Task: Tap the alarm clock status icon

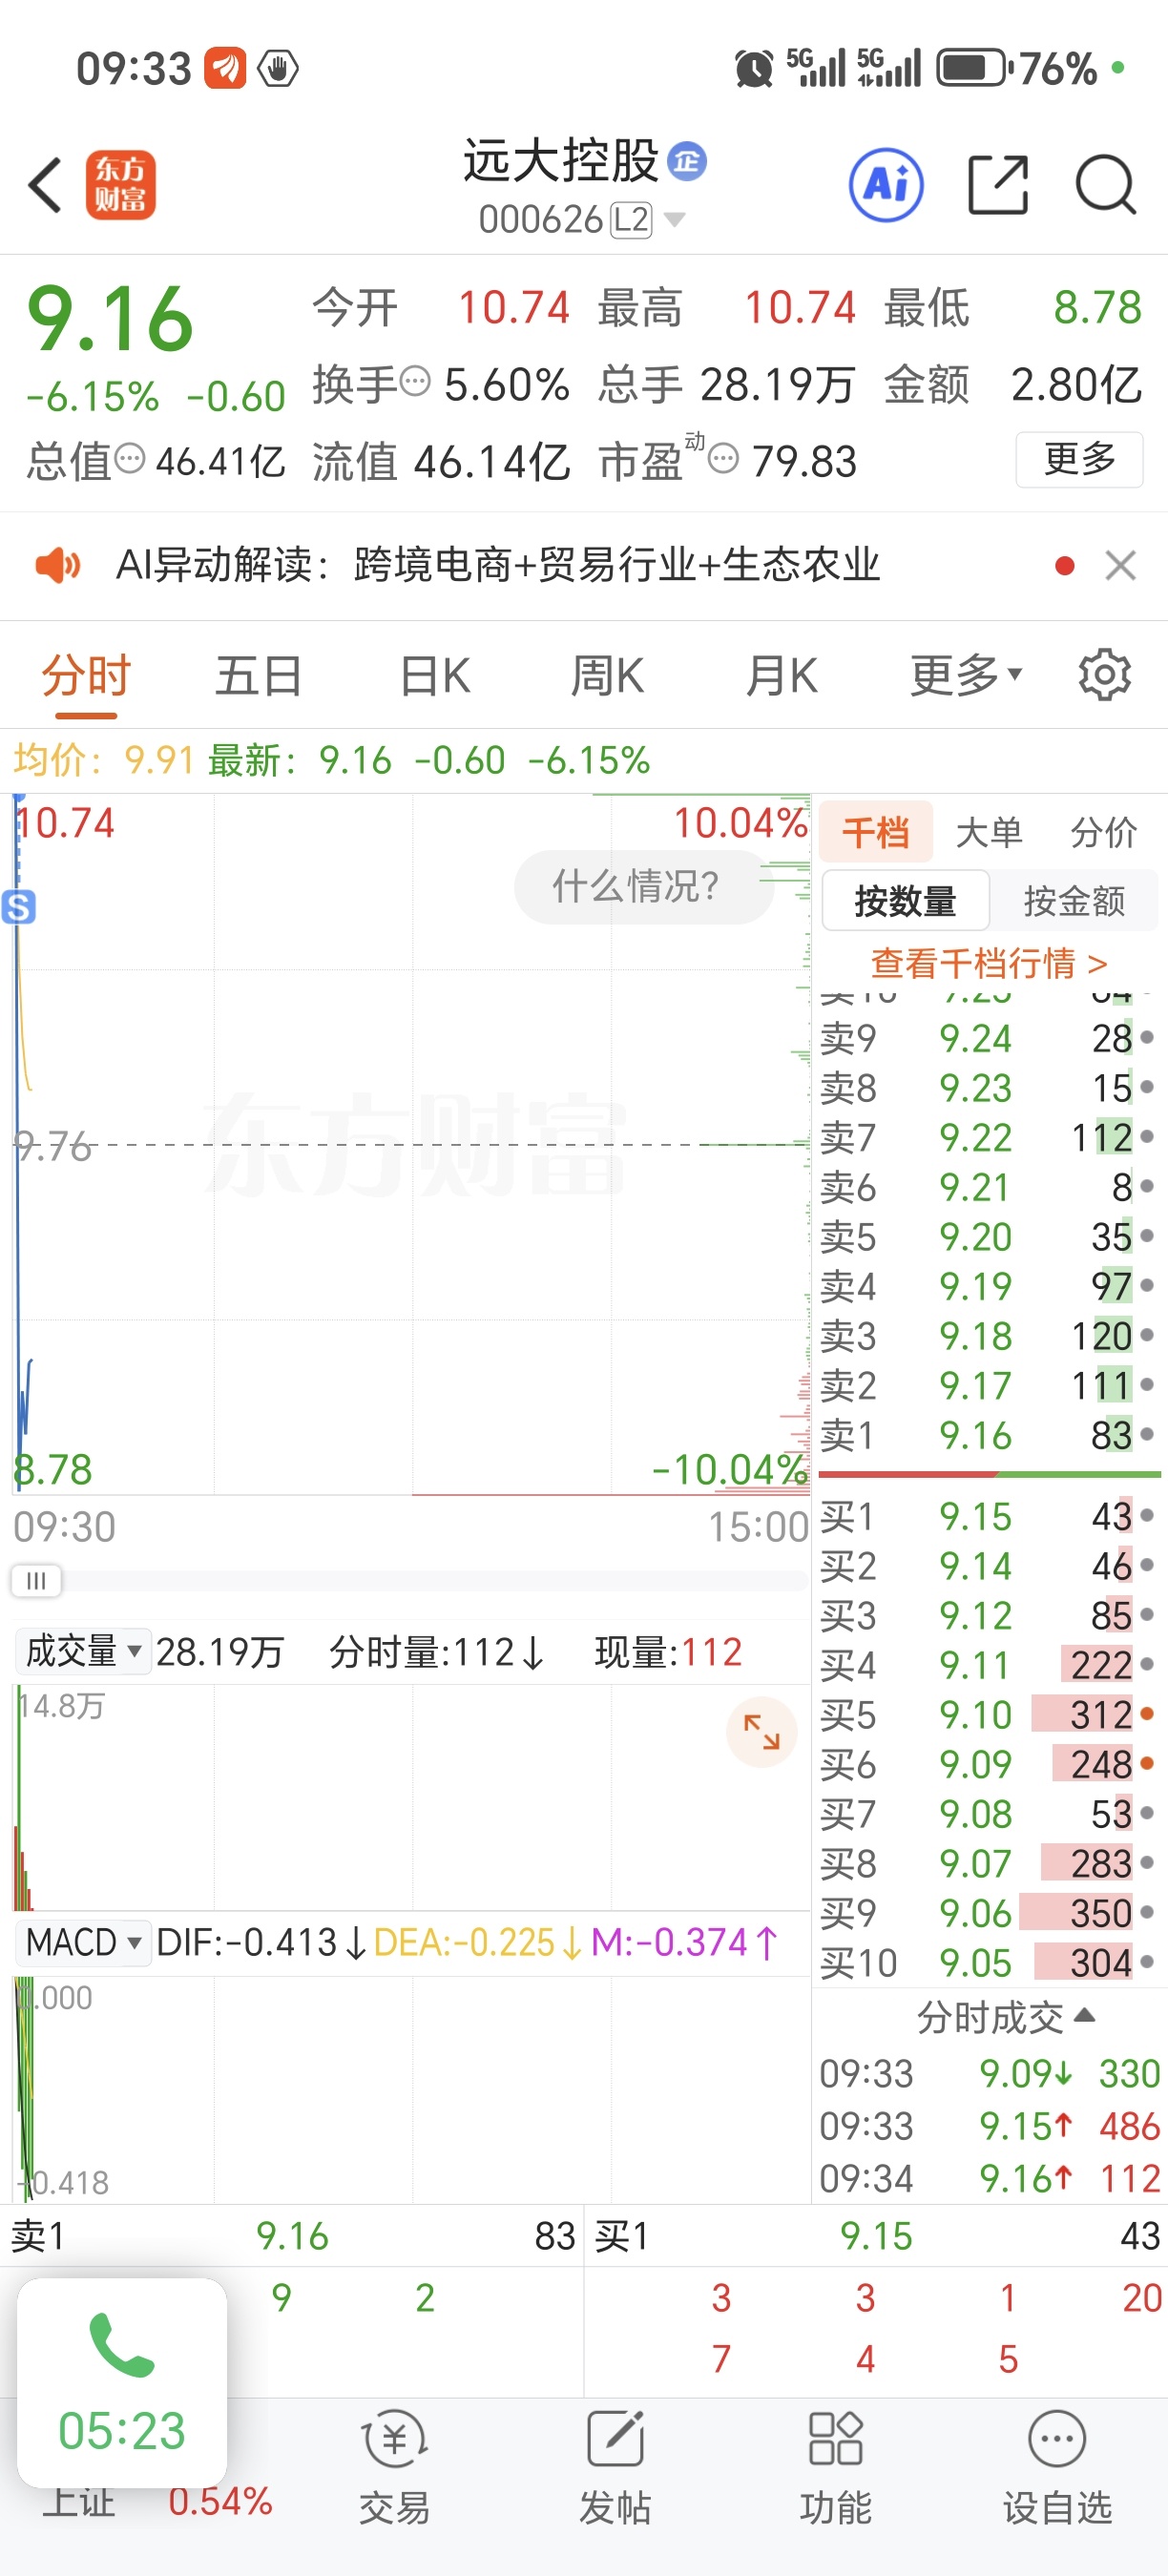Action: 754,69
